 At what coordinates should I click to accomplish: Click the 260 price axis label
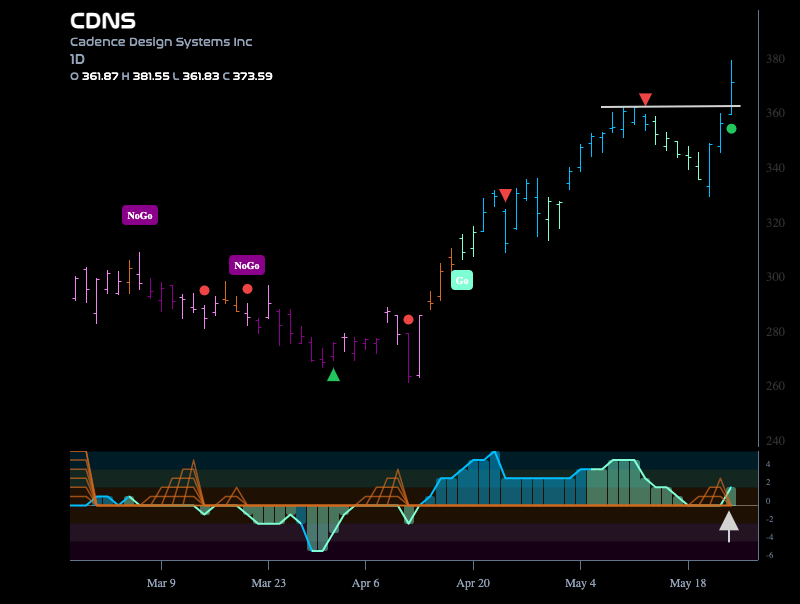click(x=775, y=386)
